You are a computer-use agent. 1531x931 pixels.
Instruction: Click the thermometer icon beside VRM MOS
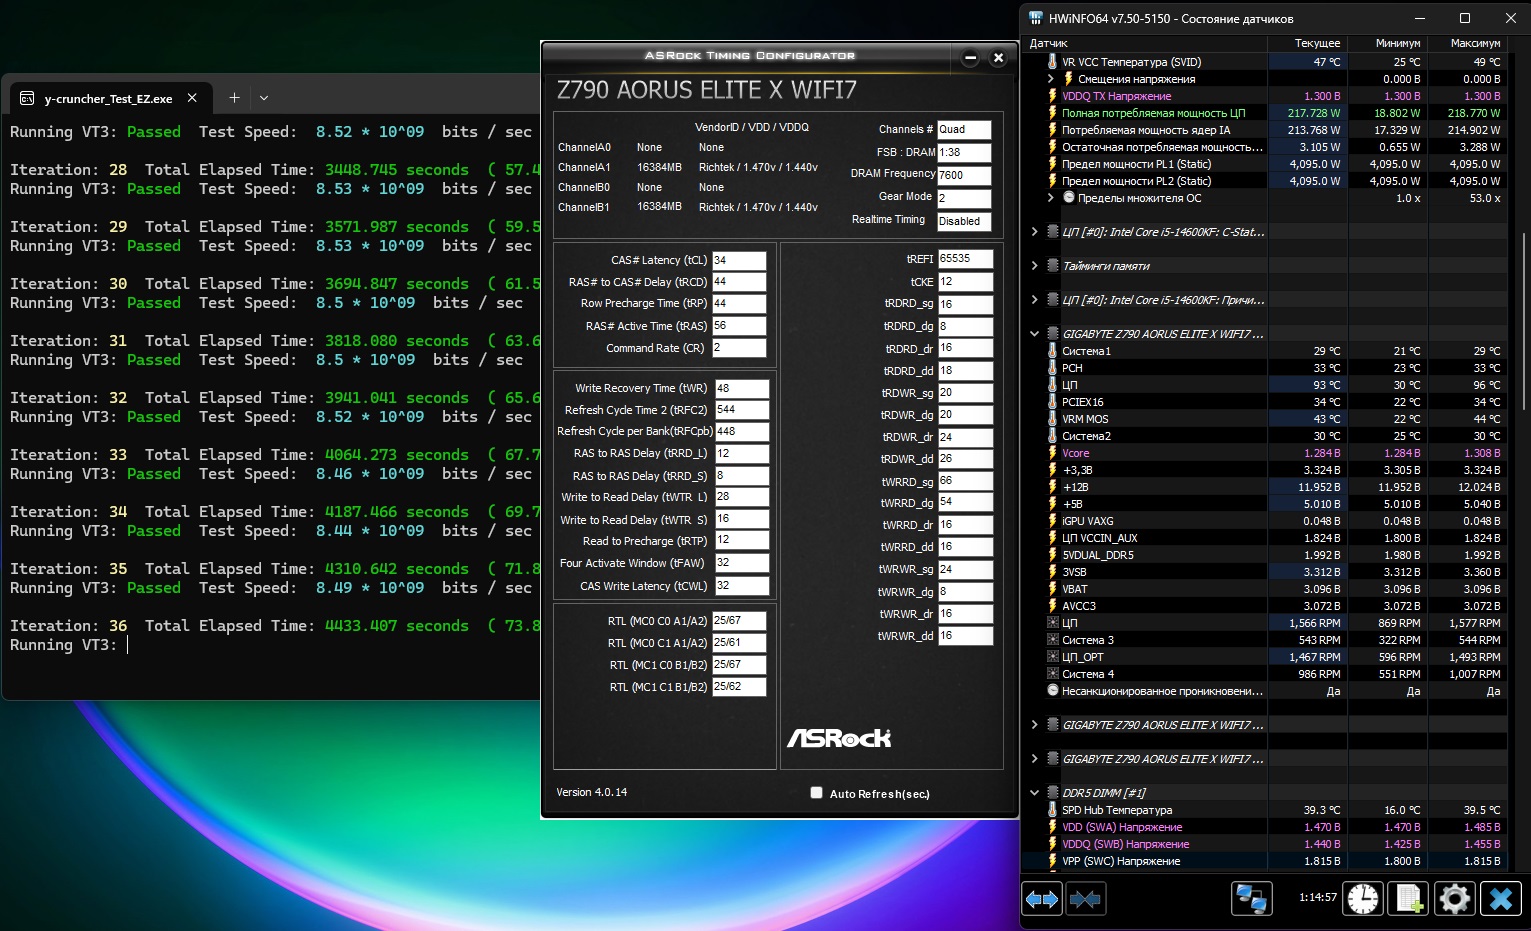point(1052,419)
